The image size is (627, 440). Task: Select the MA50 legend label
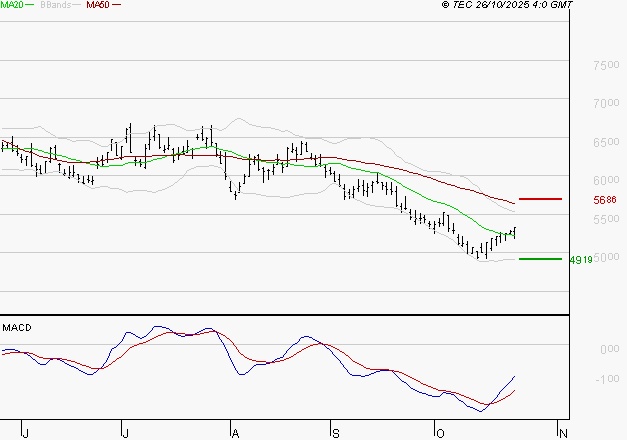[98, 5]
